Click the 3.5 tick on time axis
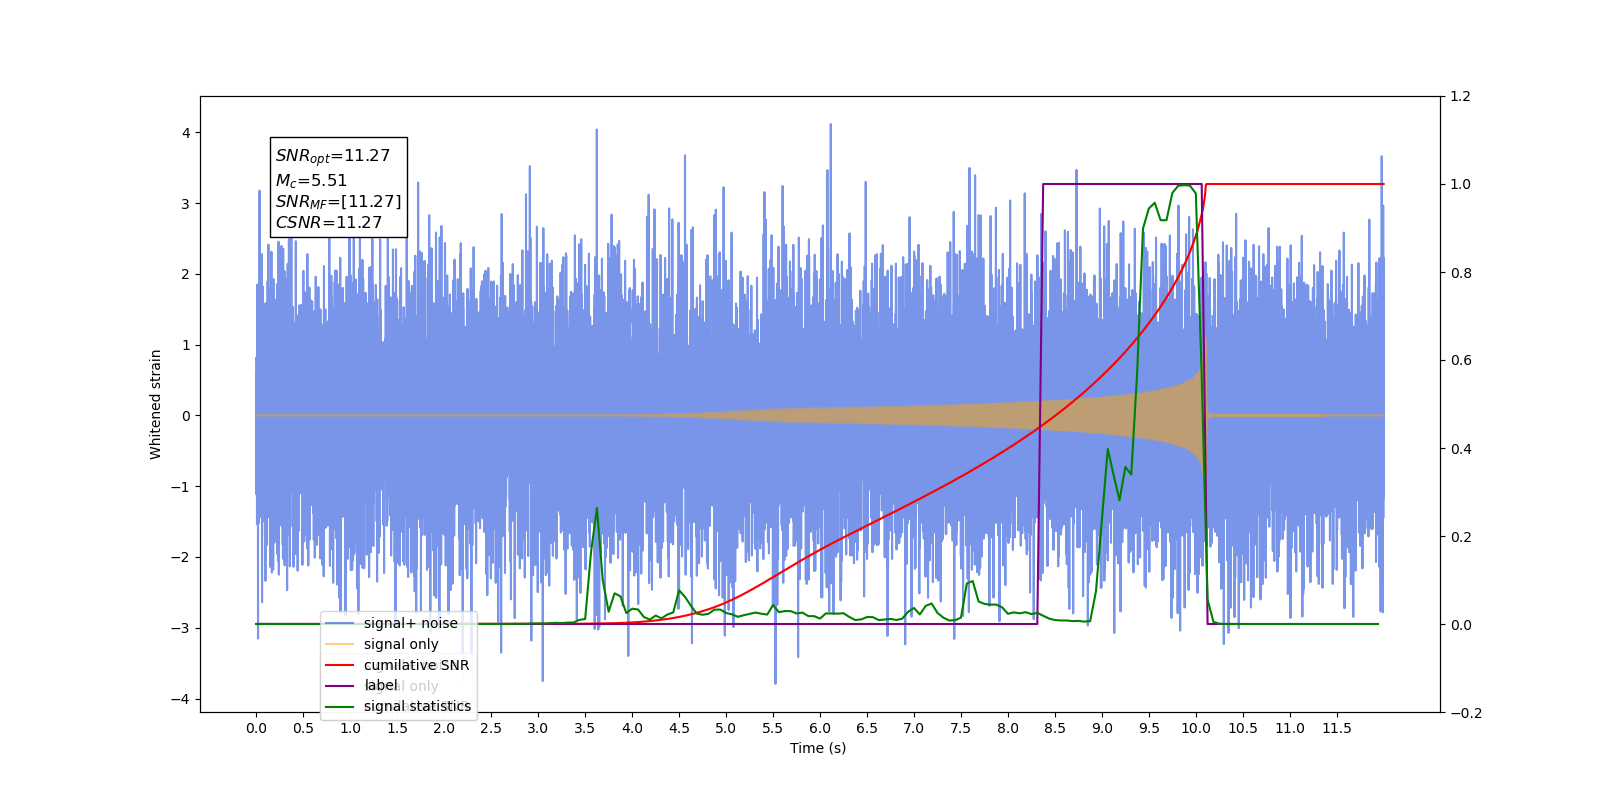The height and width of the screenshot is (800, 1600). [x=585, y=728]
